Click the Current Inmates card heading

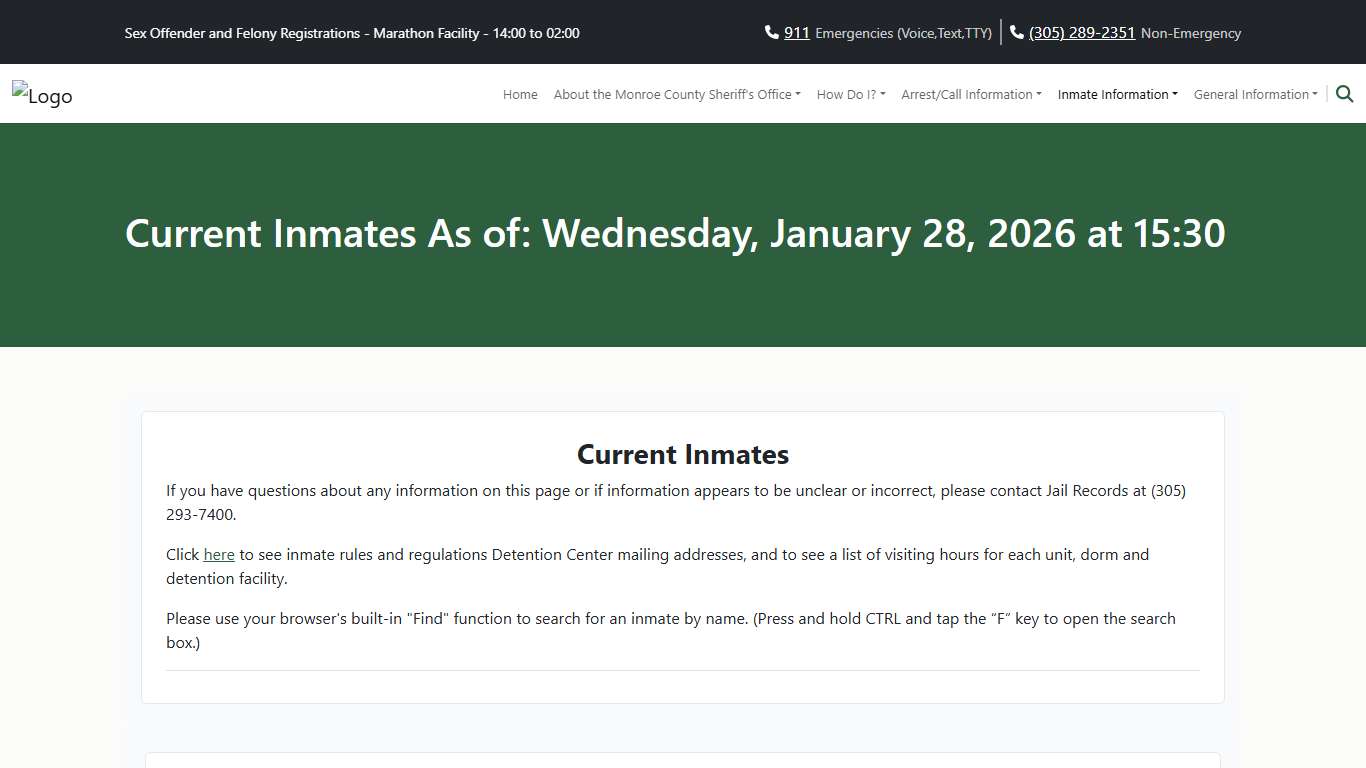(x=683, y=455)
